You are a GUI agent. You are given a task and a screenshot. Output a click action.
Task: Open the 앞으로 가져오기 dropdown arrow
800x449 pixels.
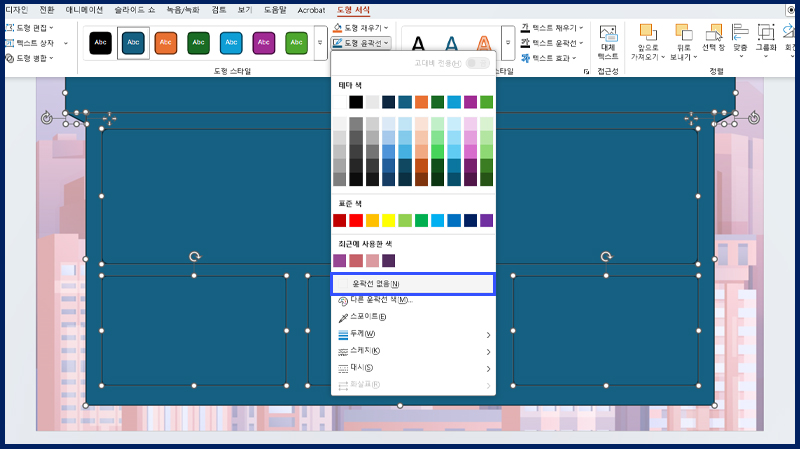[x=663, y=57]
